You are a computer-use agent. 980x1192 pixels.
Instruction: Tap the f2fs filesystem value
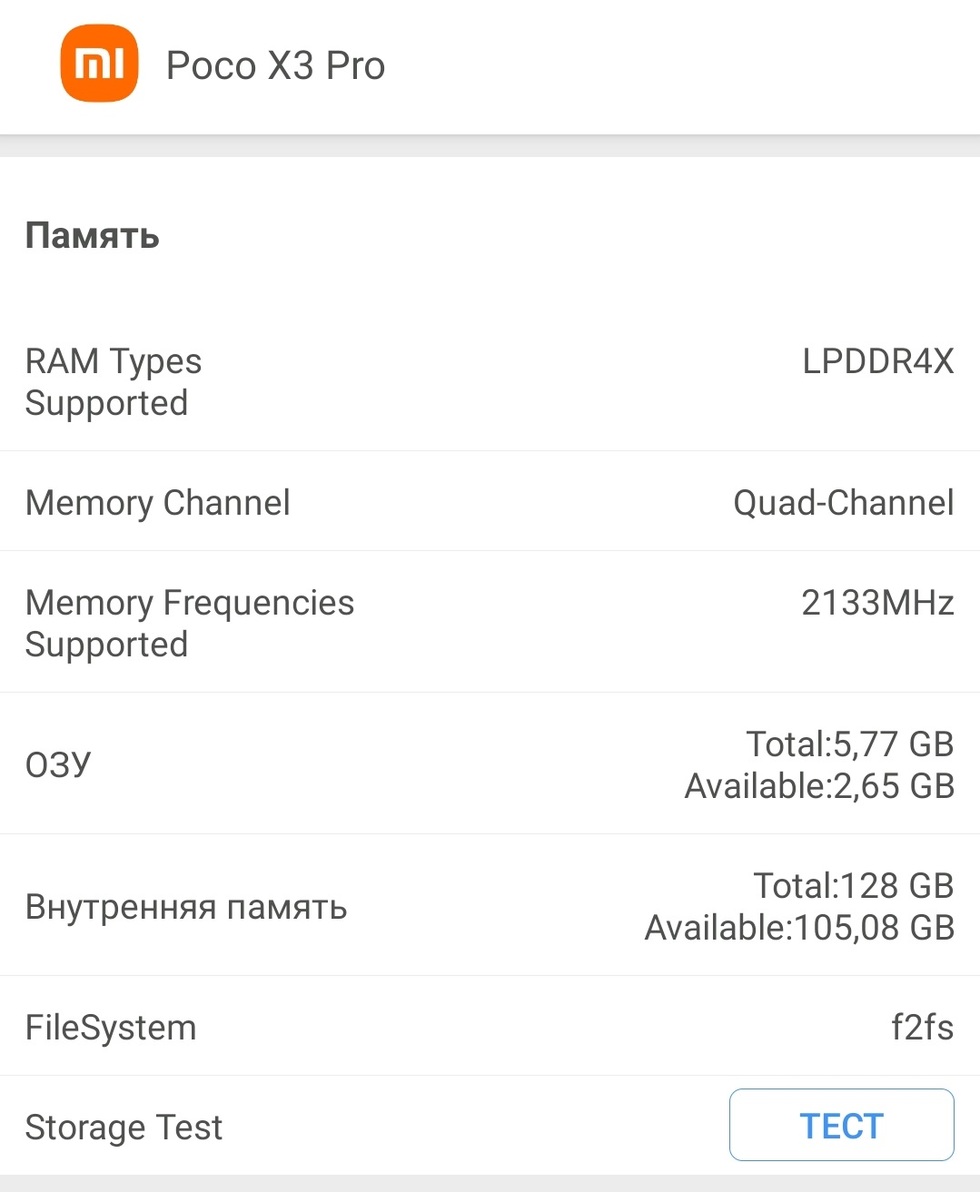[922, 1028]
